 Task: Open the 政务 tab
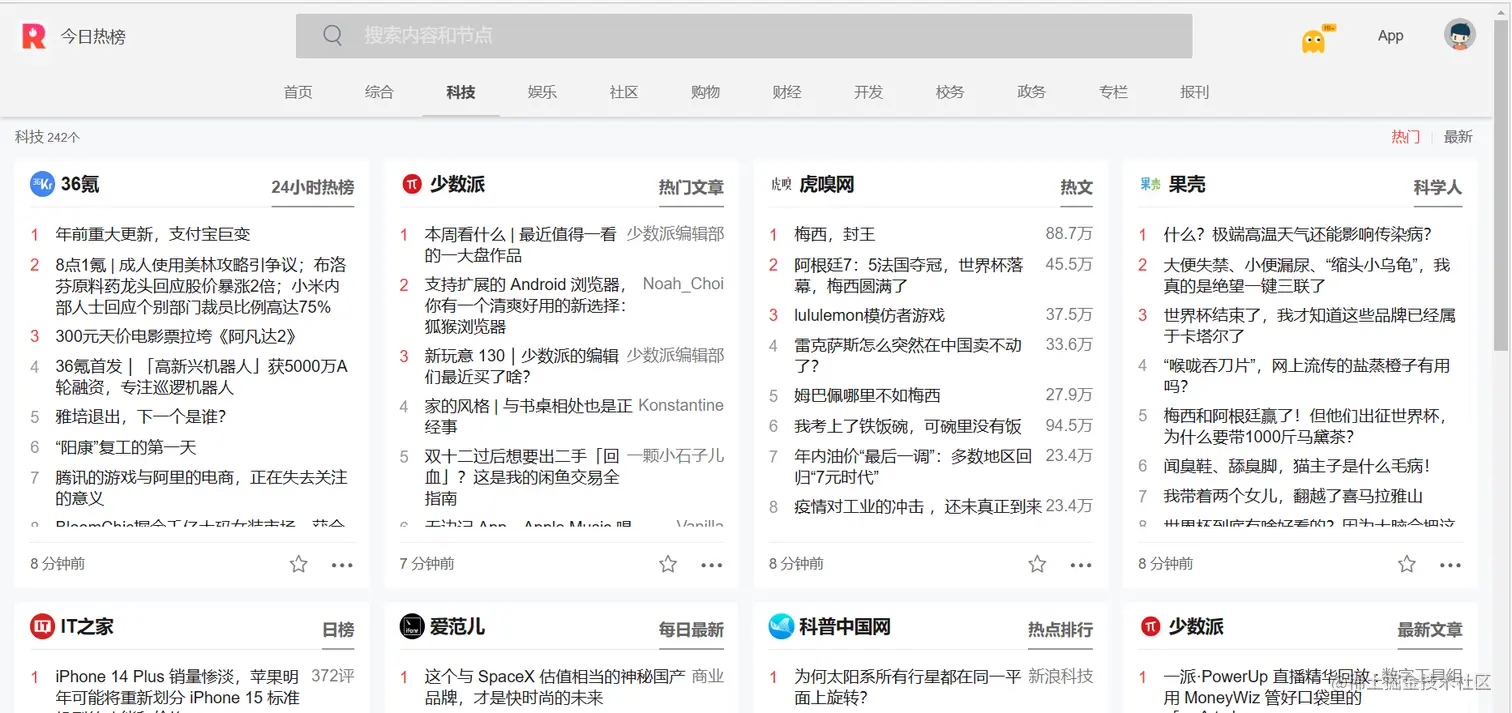(x=1031, y=92)
